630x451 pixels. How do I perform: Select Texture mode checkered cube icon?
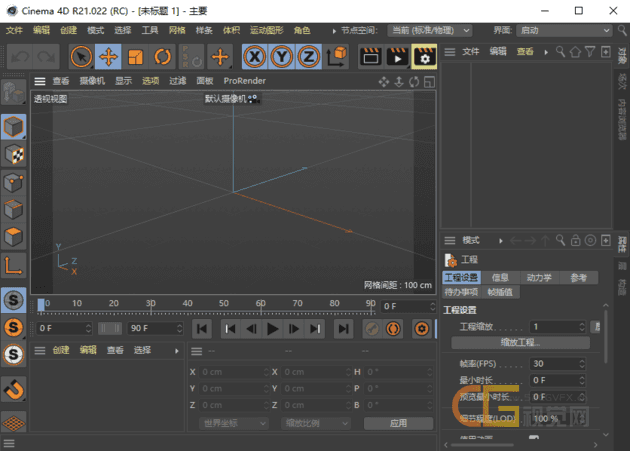tap(13, 155)
